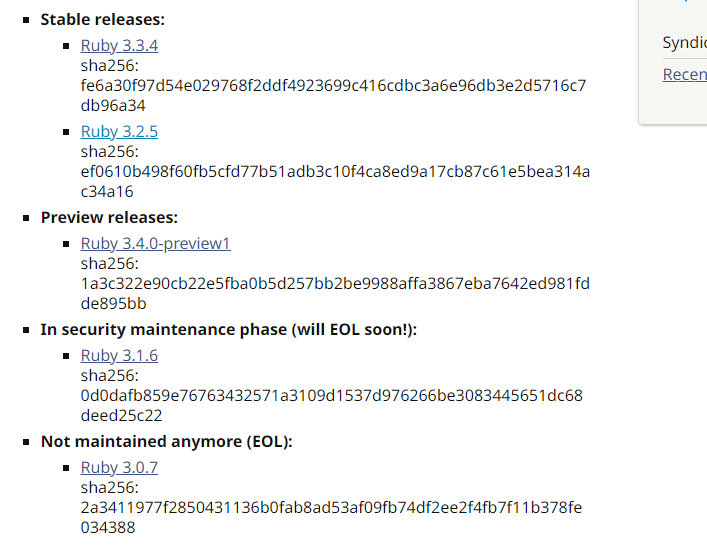This screenshot has height=546, width=707.
Task: Open the Ruby 3.3.4 download link
Action: [119, 46]
